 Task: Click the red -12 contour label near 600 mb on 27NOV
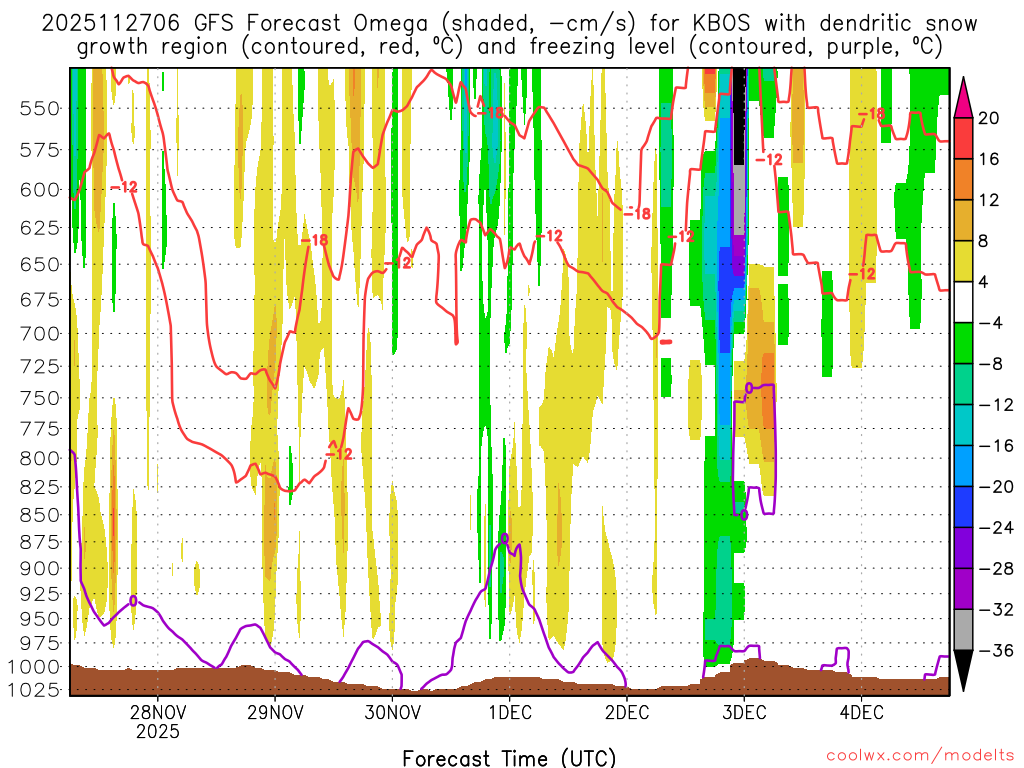point(124,187)
